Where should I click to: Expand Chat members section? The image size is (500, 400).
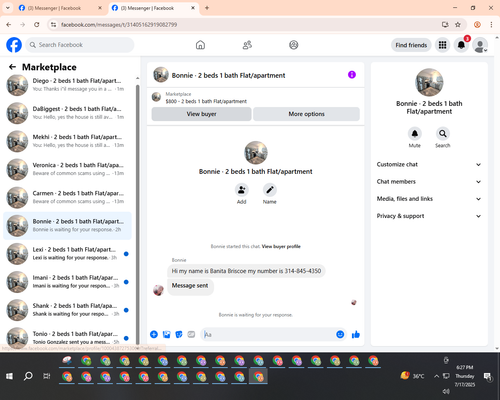pos(429,182)
